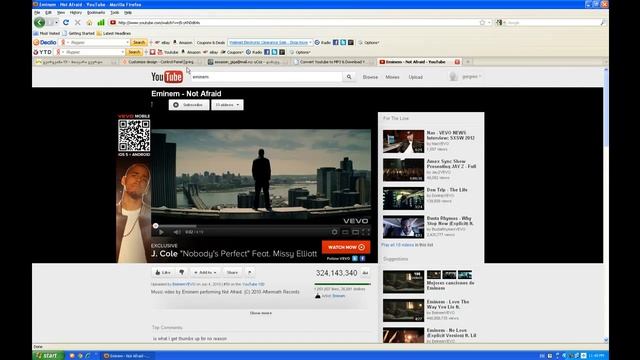Bookmark the page with the star icon
Viewport: 640px width, 360px height.
482,22
